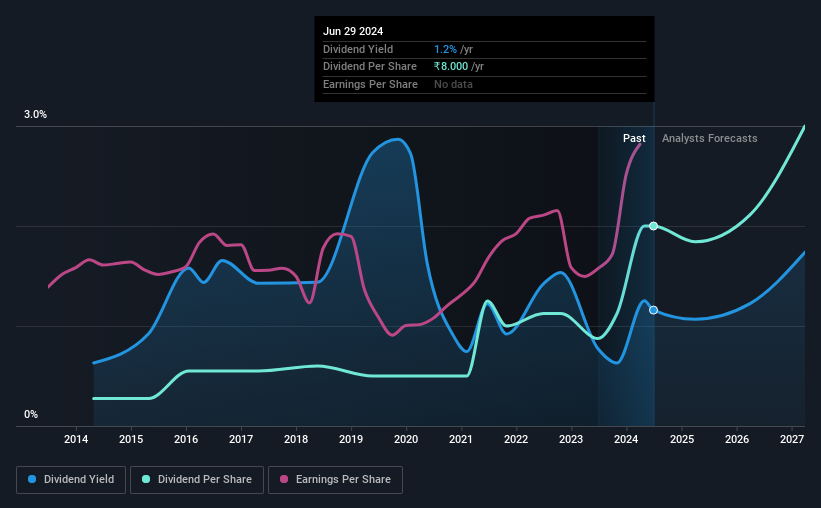Toggle the Dividend Per Share legend series

pyautogui.click(x=197, y=479)
